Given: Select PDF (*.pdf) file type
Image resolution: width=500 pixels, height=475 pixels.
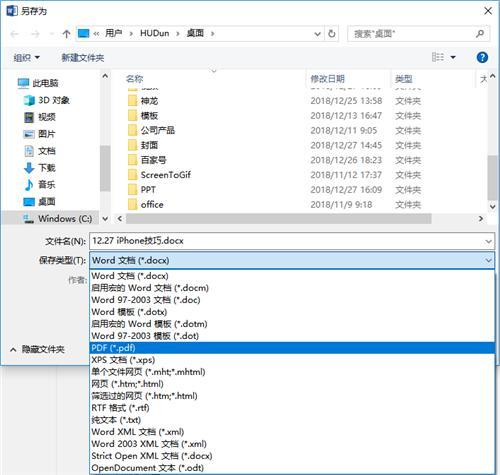Looking at the screenshot, I should coord(292,348).
